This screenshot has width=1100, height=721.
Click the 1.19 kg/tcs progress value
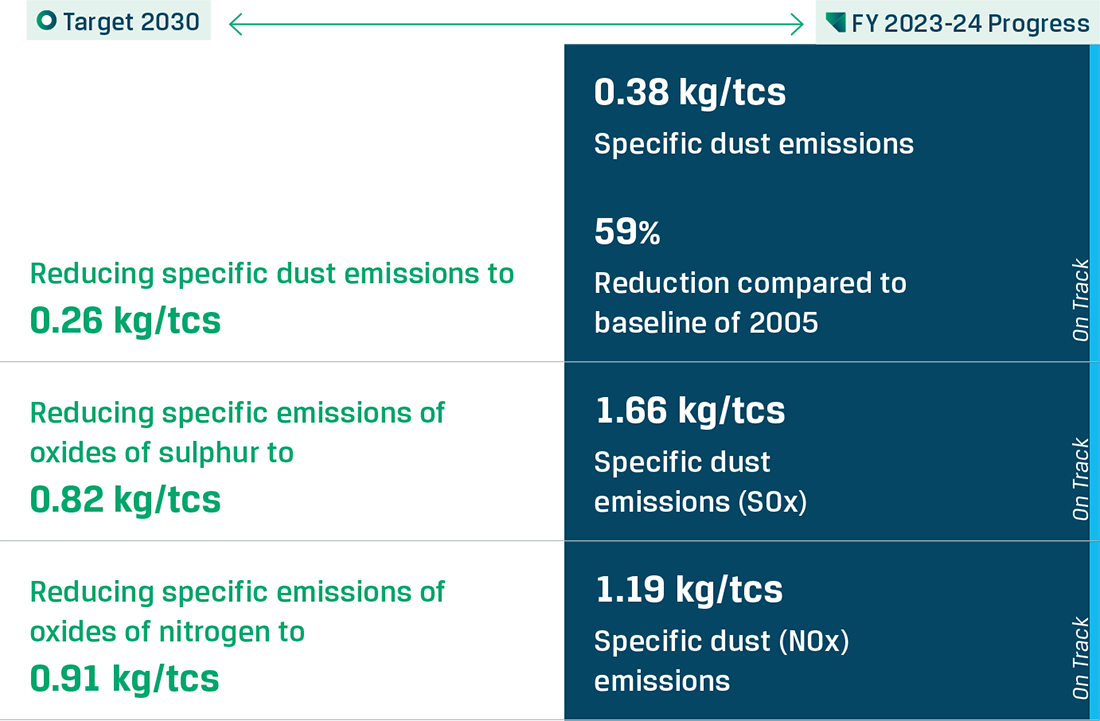pos(688,589)
